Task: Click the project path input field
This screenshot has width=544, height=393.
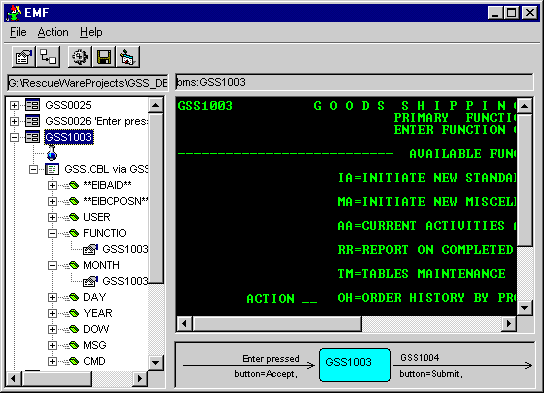Action: pyautogui.click(x=88, y=83)
